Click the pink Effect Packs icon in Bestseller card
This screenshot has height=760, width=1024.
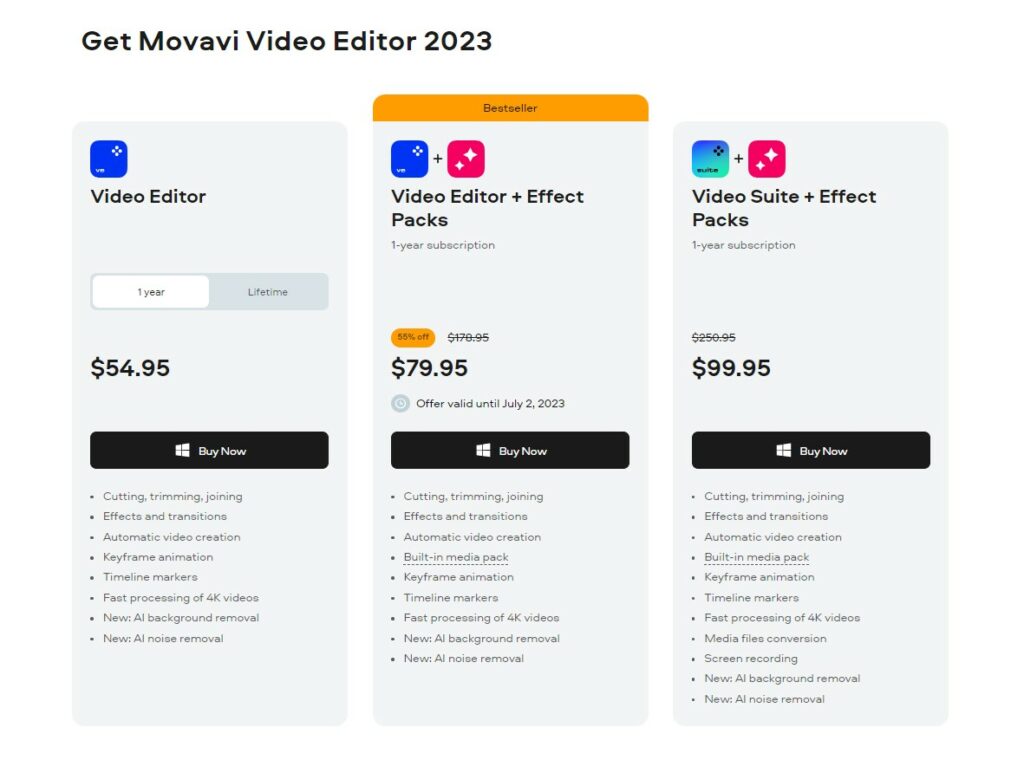coord(466,159)
